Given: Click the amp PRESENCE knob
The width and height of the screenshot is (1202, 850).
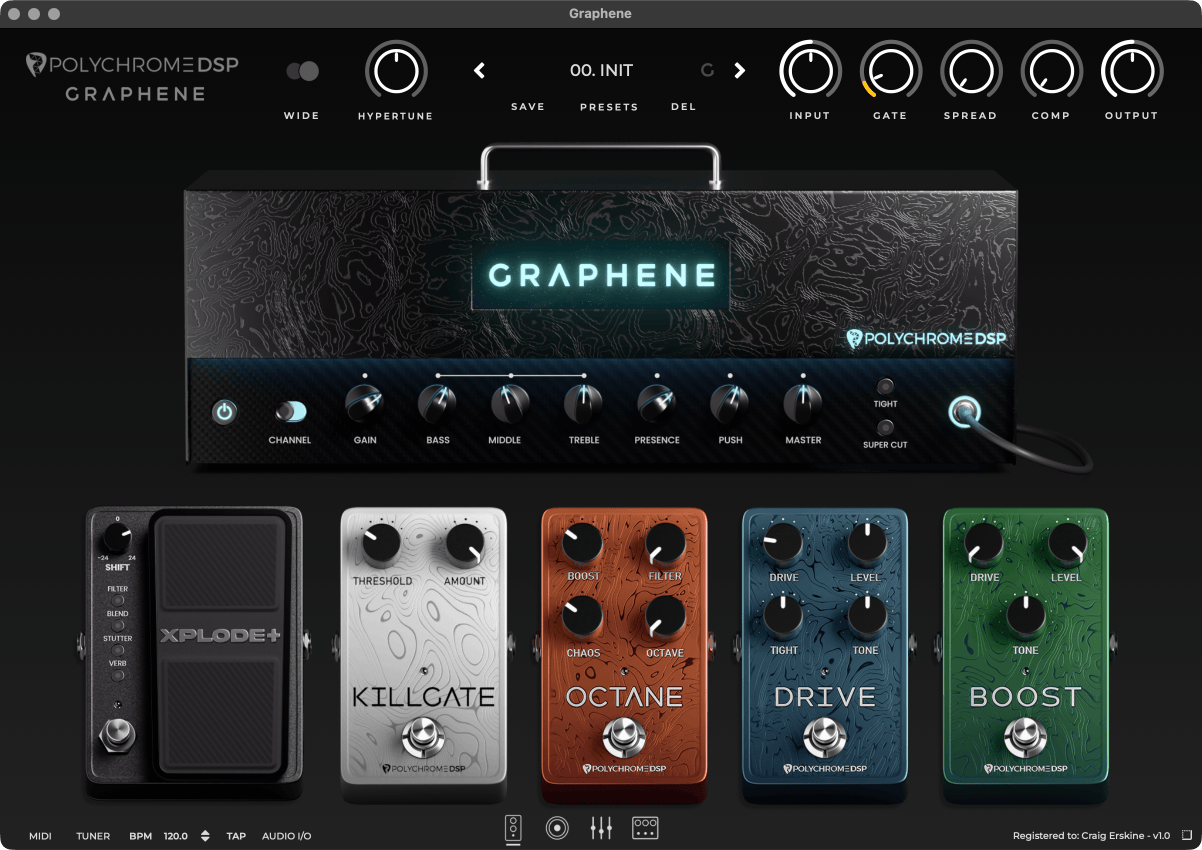Looking at the screenshot, I should [657, 404].
